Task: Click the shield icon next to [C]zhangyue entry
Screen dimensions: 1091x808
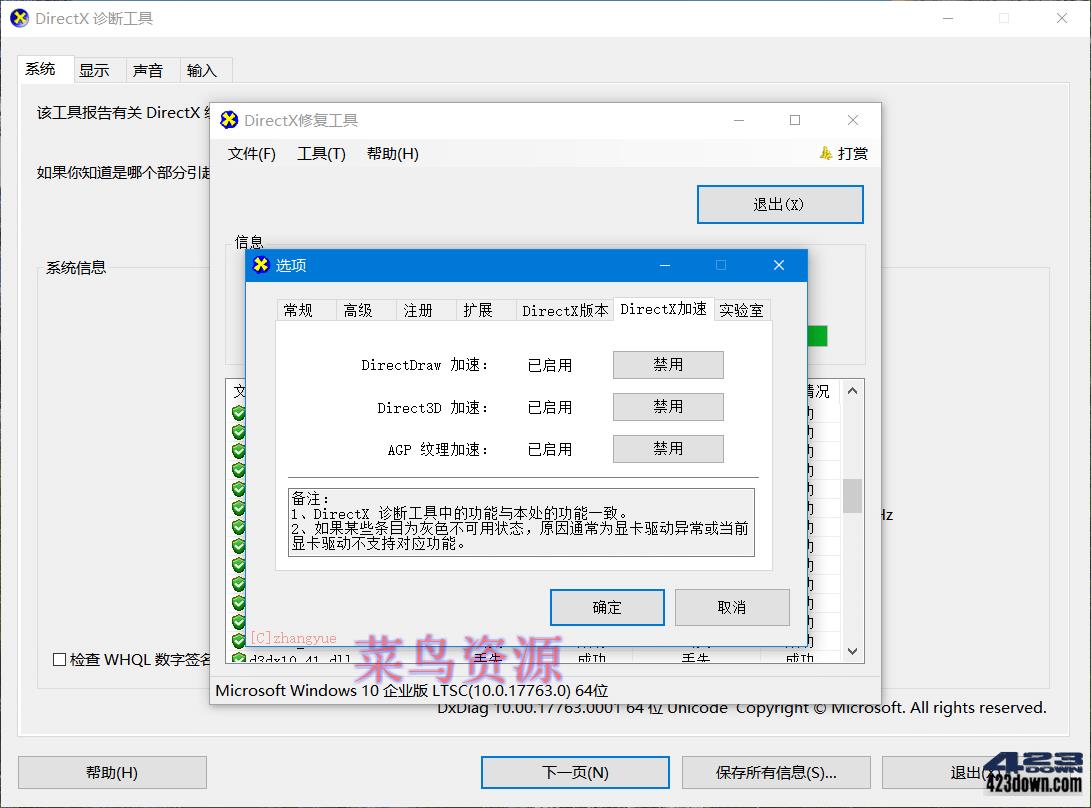Action: click(238, 638)
